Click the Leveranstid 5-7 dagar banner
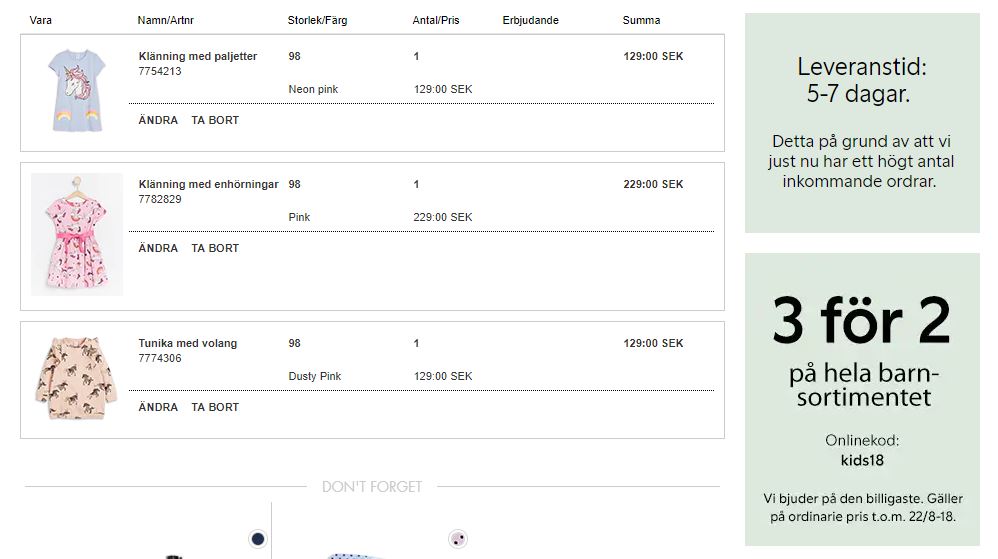The height and width of the screenshot is (559, 998). [x=862, y=123]
